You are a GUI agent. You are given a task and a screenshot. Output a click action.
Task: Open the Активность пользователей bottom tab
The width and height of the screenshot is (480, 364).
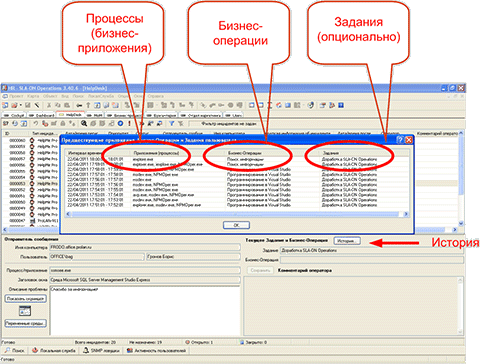pyautogui.click(x=157, y=350)
